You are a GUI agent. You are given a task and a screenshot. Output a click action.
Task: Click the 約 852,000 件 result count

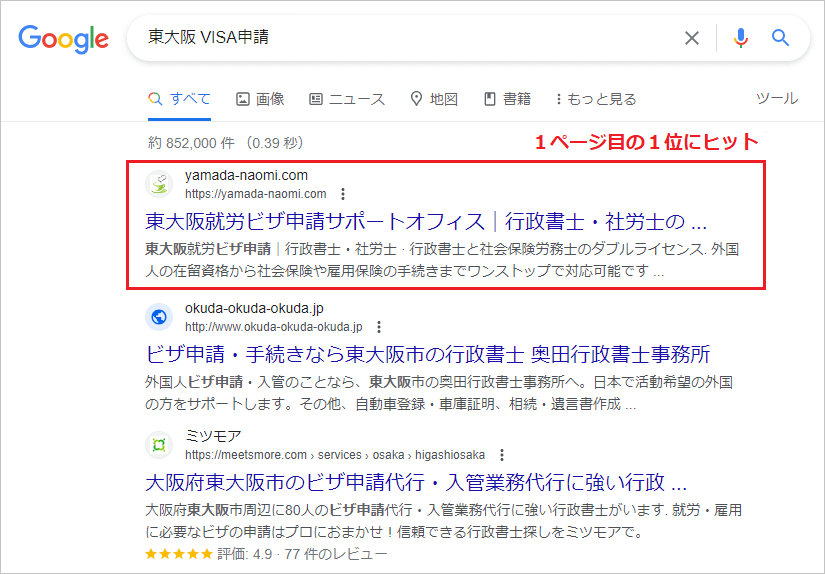[x=226, y=143]
